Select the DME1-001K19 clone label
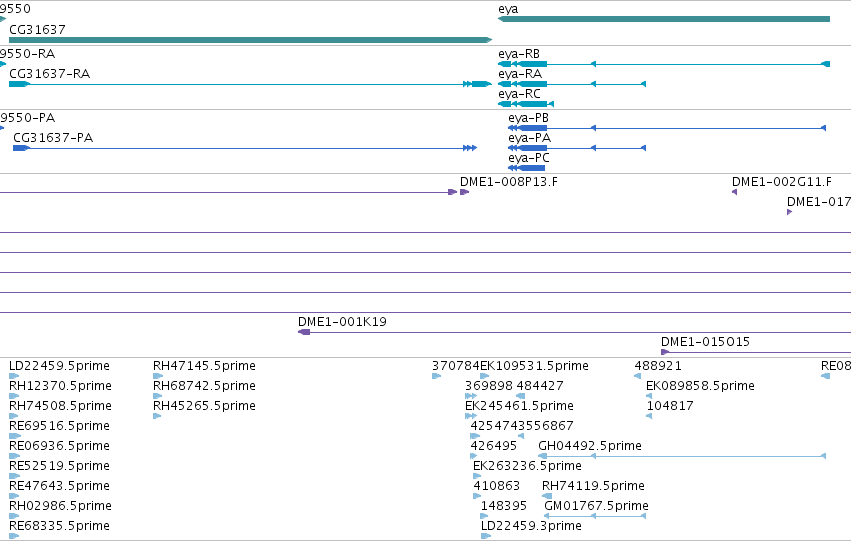The height and width of the screenshot is (541, 851). [x=342, y=322]
